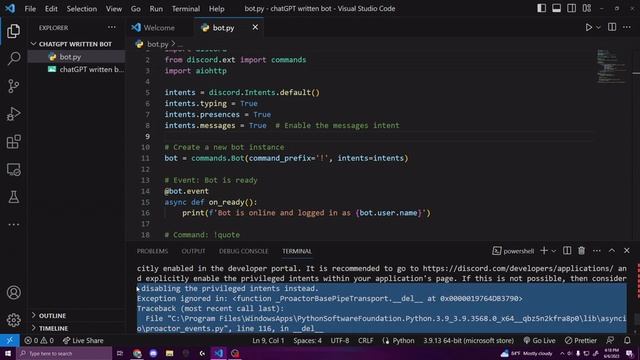This screenshot has width=640, height=360.
Task: Toggle the secondary side bar layout button
Action: coord(571,8)
